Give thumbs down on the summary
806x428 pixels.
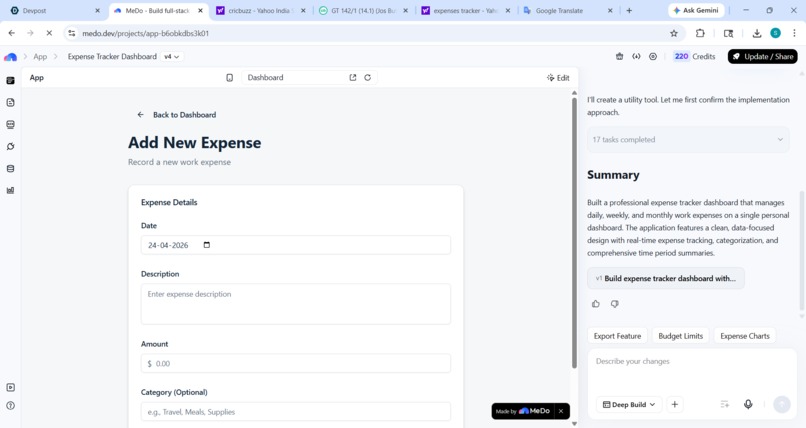pyautogui.click(x=614, y=304)
